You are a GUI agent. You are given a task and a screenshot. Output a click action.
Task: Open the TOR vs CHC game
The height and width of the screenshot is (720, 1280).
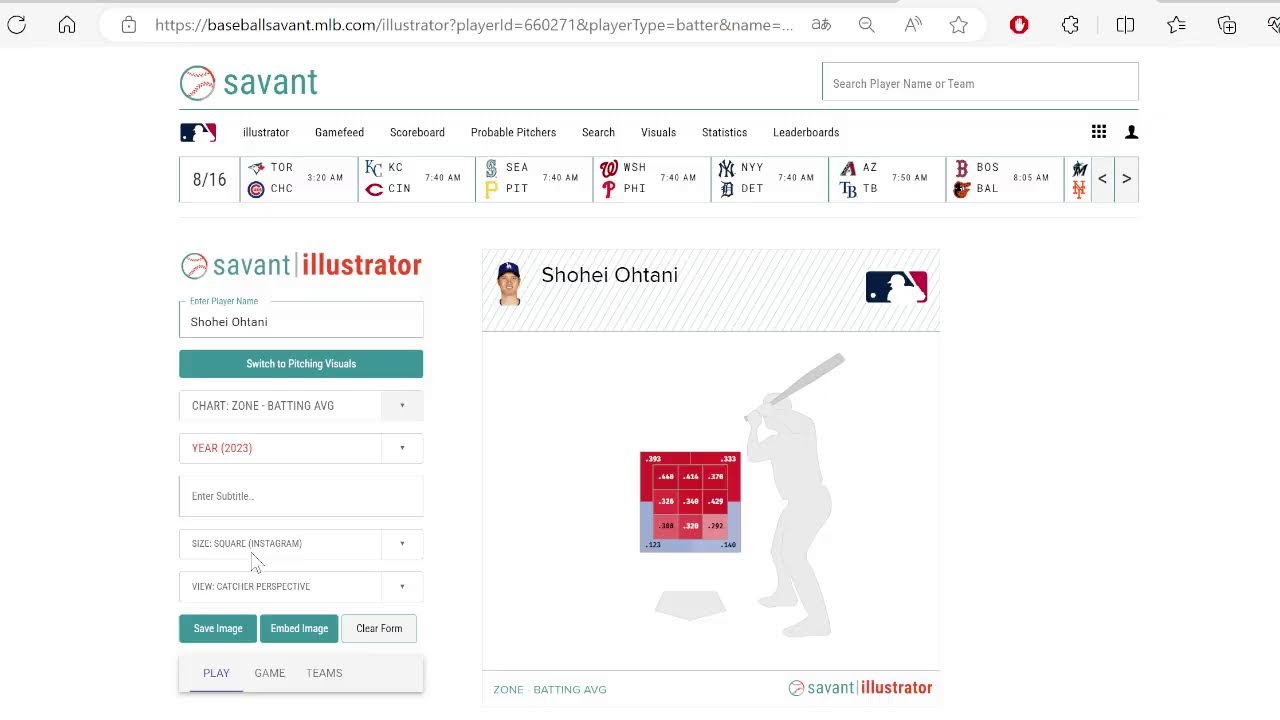[299, 179]
